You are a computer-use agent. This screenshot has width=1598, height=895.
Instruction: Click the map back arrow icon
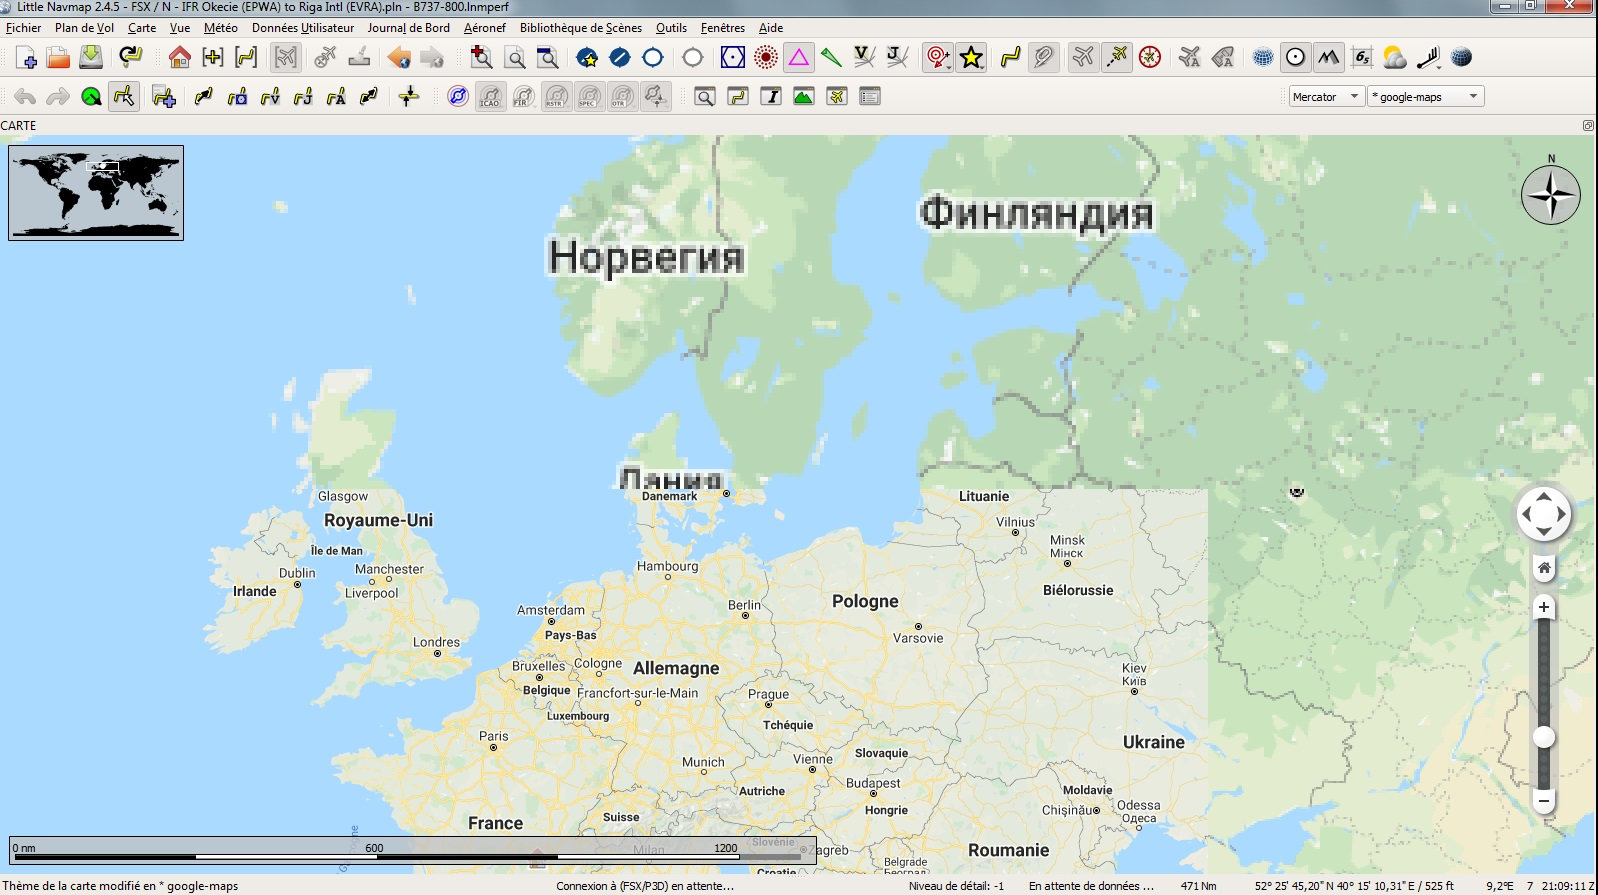point(399,57)
